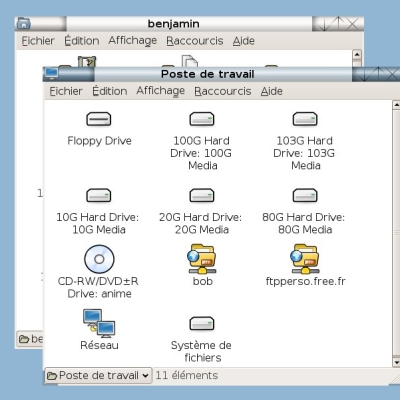400x400 pixels.
Task: Open Fichier menu in benjamin window
Action: point(38,41)
